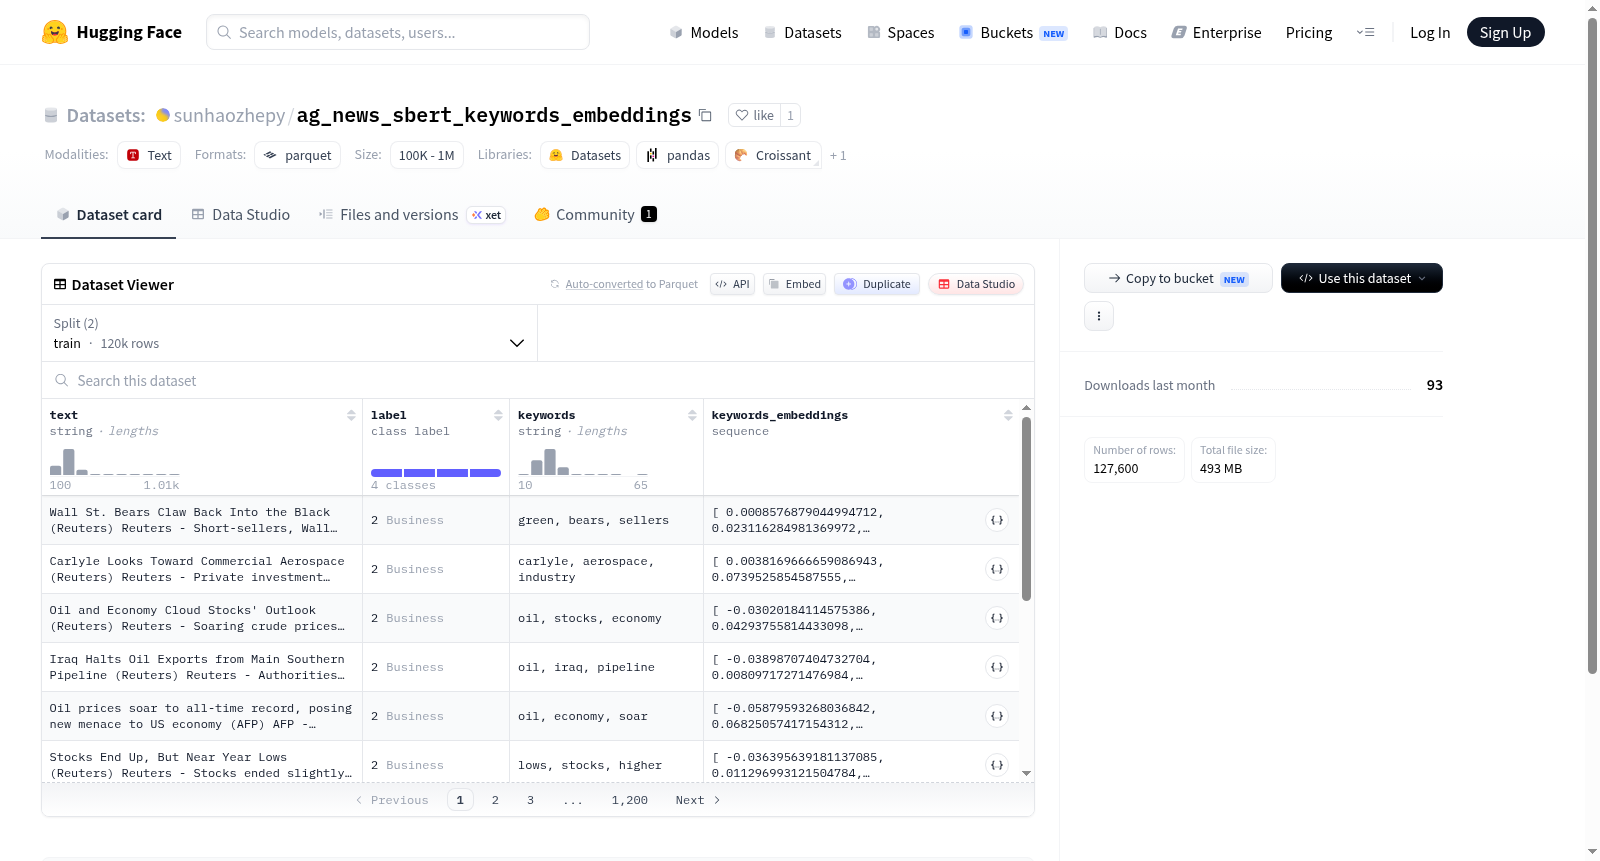Go to Models in the top navigation
Viewport: 1600px width, 861px height.
(x=704, y=32)
